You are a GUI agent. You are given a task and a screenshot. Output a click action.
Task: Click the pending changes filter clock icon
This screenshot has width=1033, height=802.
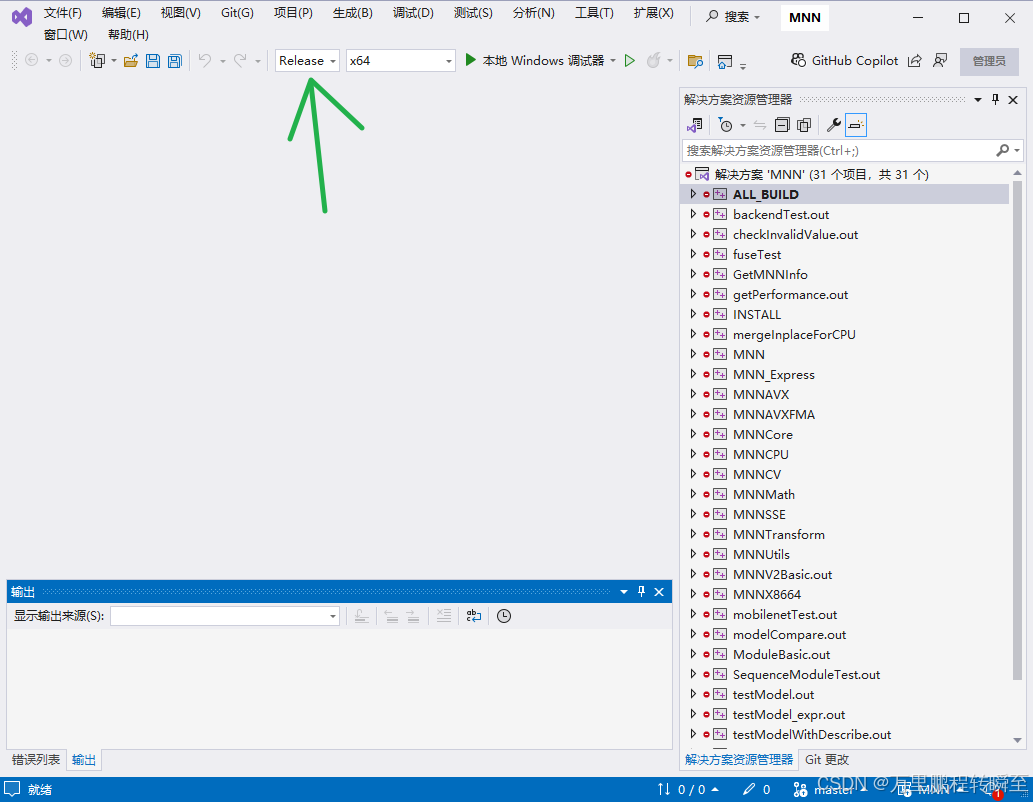(x=726, y=125)
